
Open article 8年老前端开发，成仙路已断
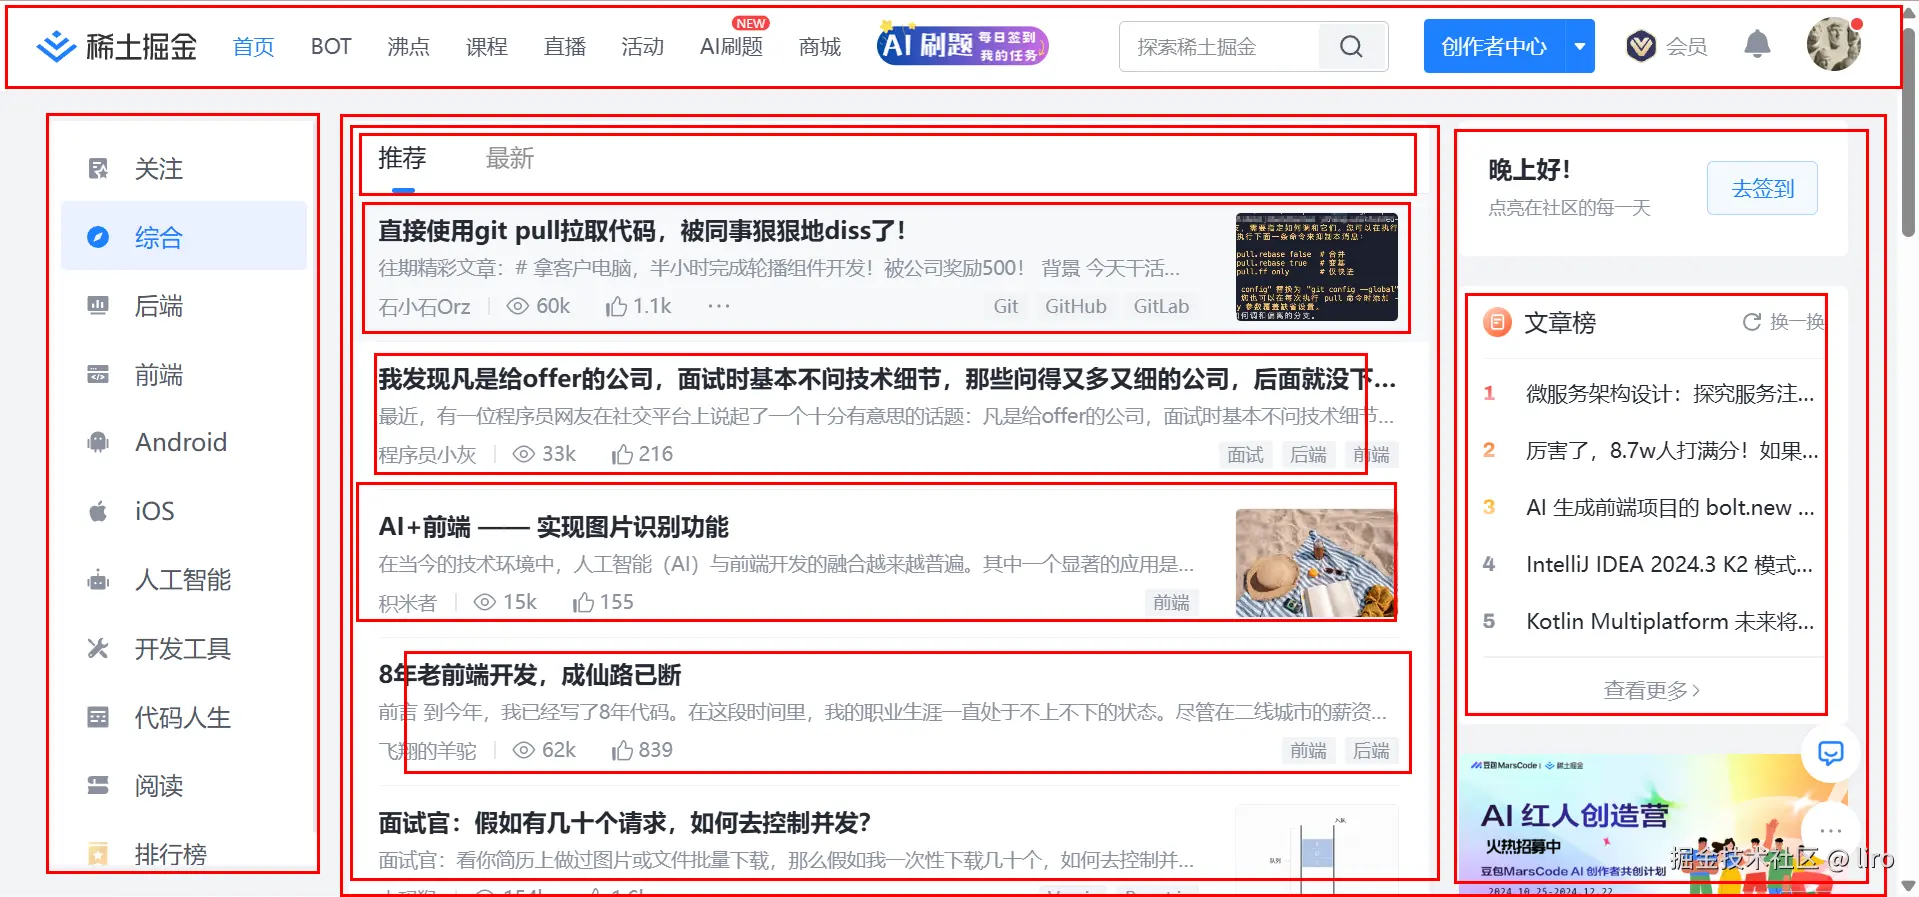(x=530, y=675)
